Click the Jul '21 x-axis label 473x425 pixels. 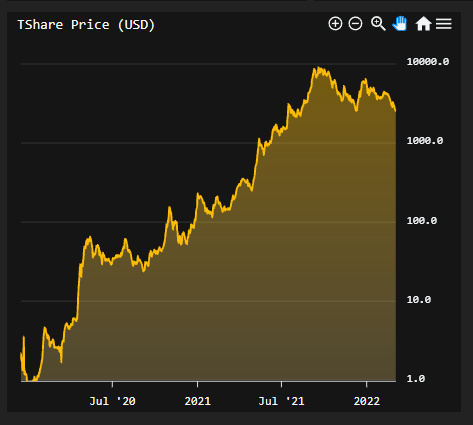click(281, 401)
